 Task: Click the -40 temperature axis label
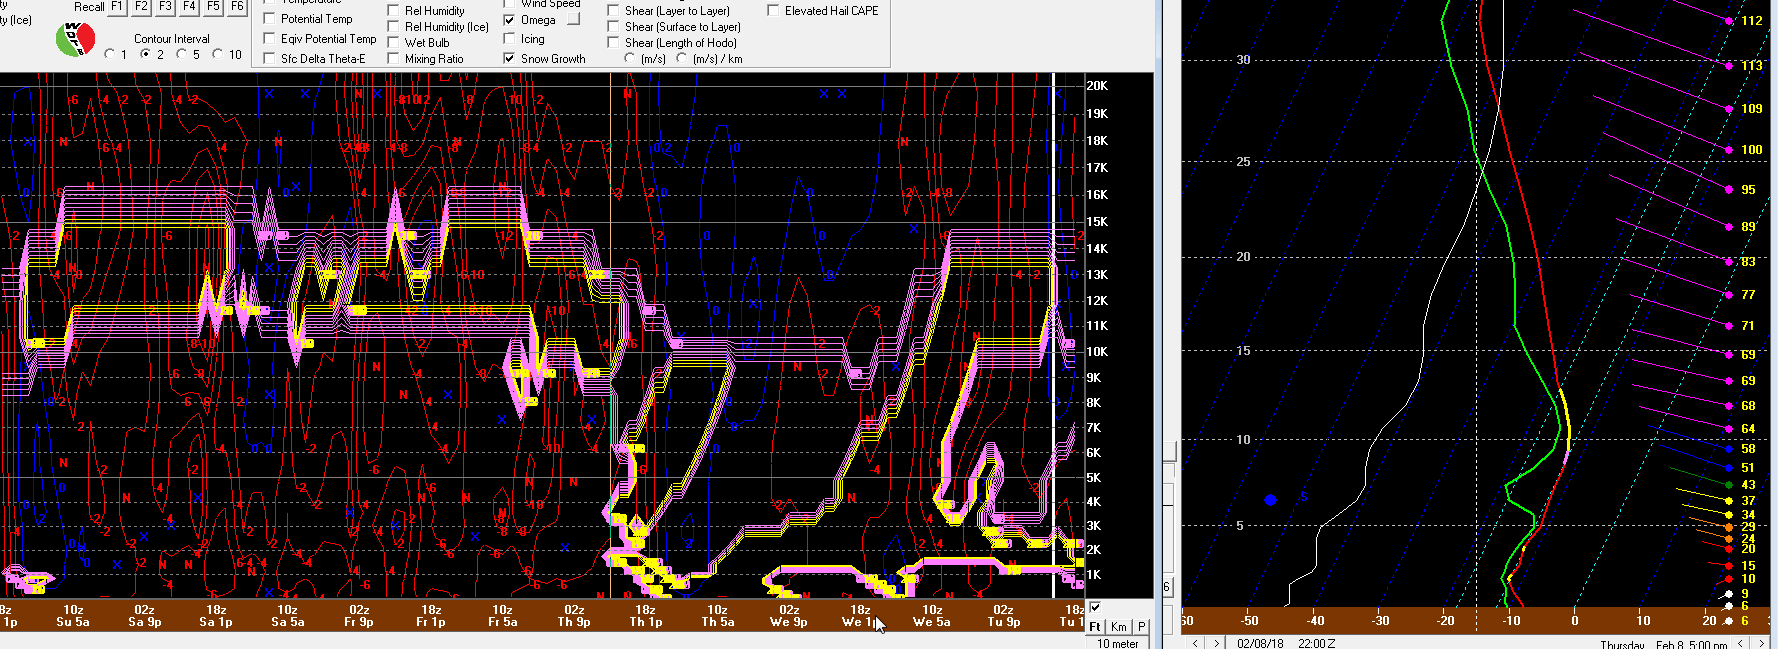pyautogui.click(x=1315, y=621)
